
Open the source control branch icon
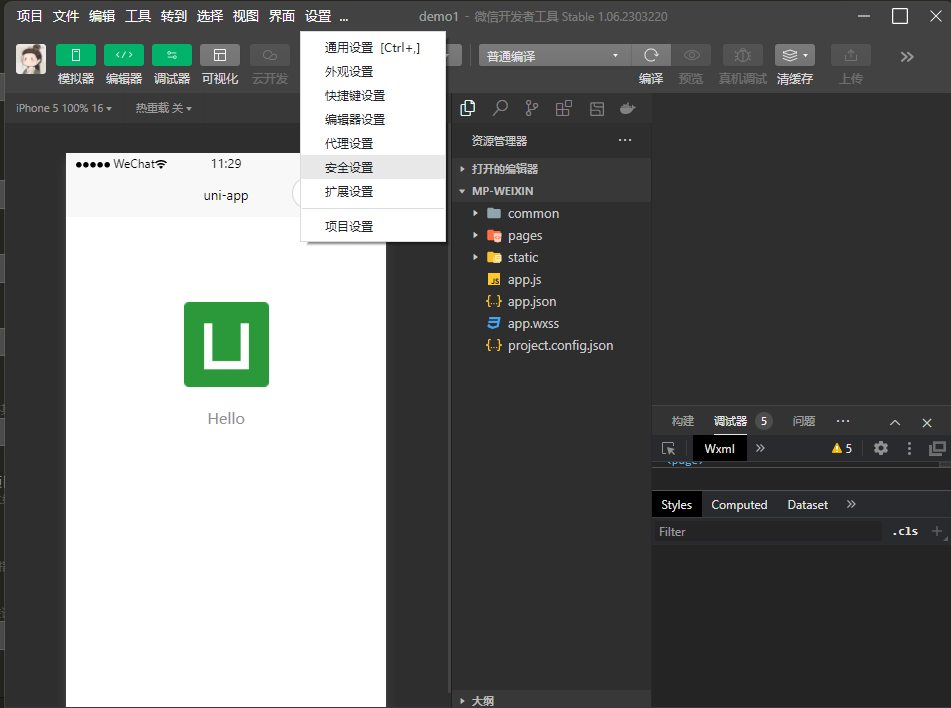[x=532, y=108]
